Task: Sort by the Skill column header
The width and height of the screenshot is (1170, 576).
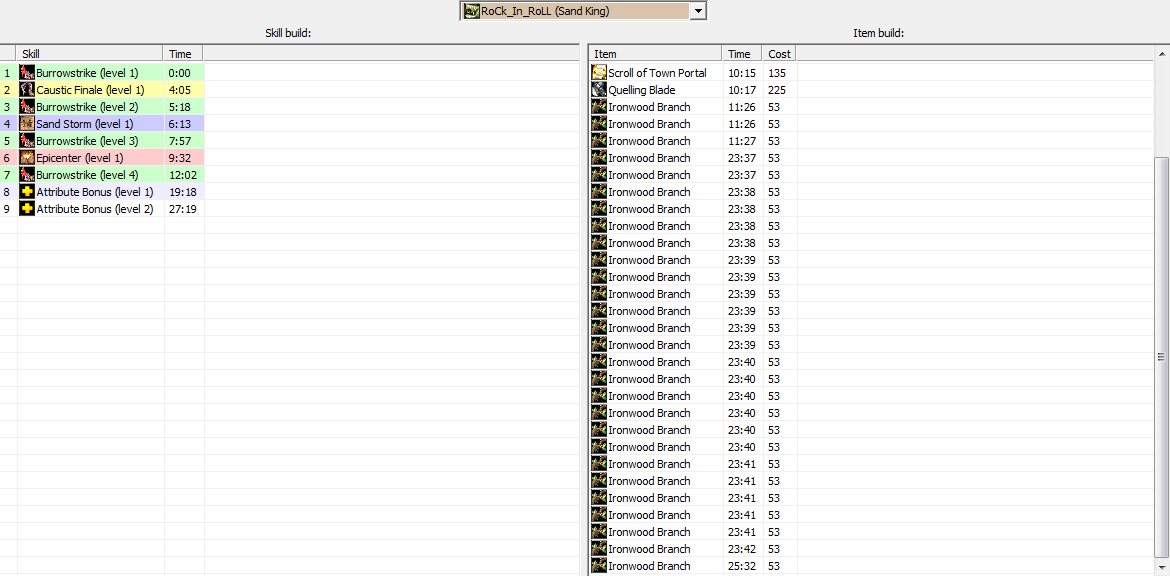Action: click(90, 54)
